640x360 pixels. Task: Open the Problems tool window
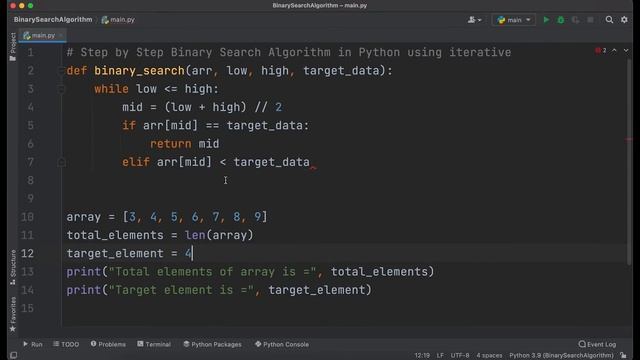pos(108,344)
